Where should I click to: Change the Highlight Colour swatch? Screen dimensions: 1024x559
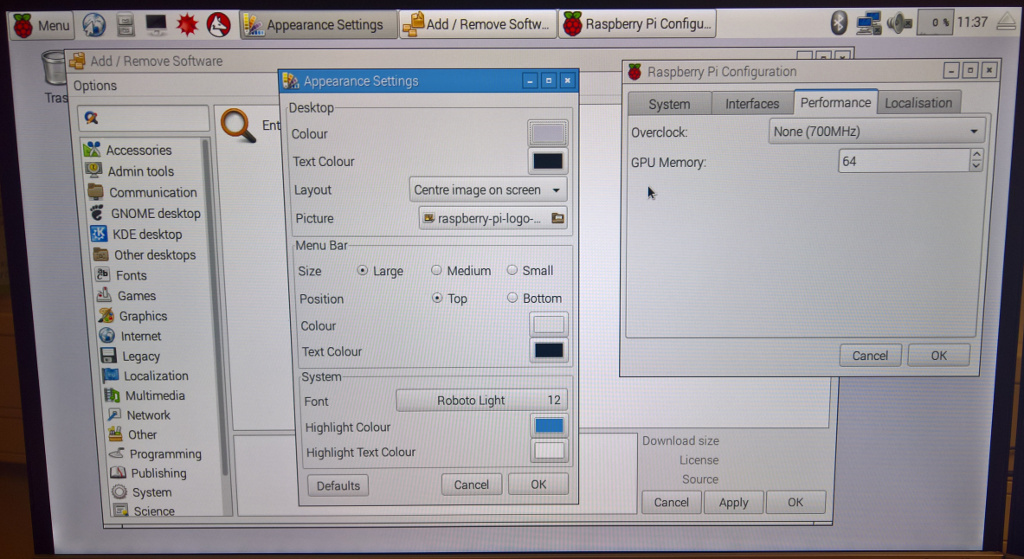(549, 426)
